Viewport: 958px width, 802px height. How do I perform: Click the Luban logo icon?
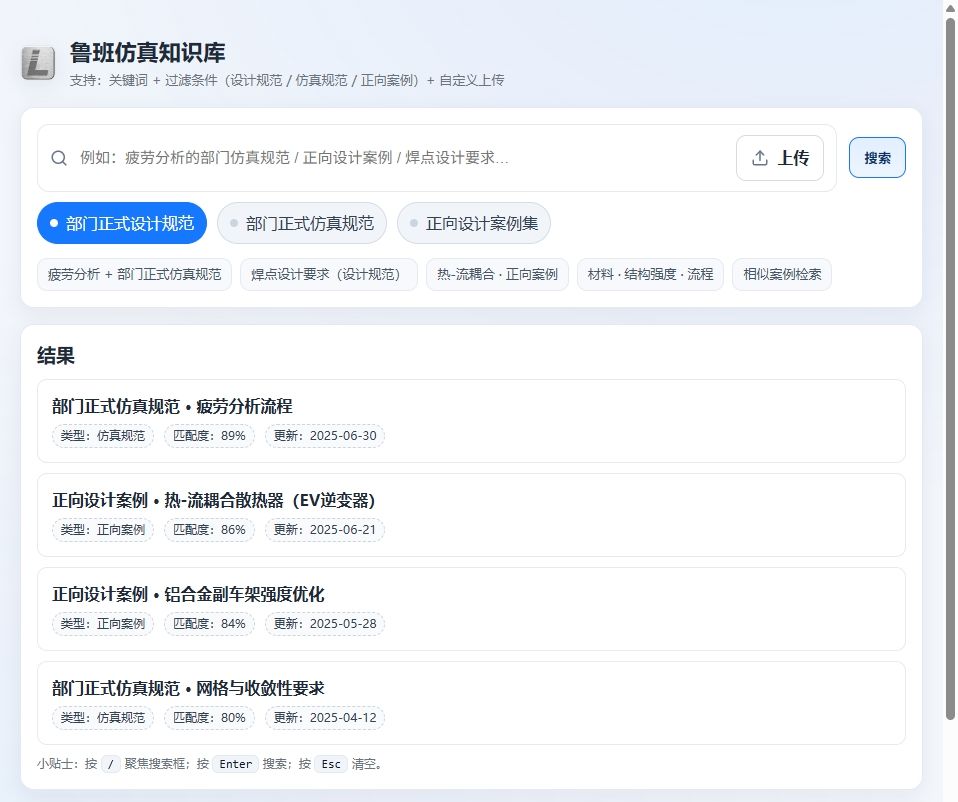pos(38,64)
